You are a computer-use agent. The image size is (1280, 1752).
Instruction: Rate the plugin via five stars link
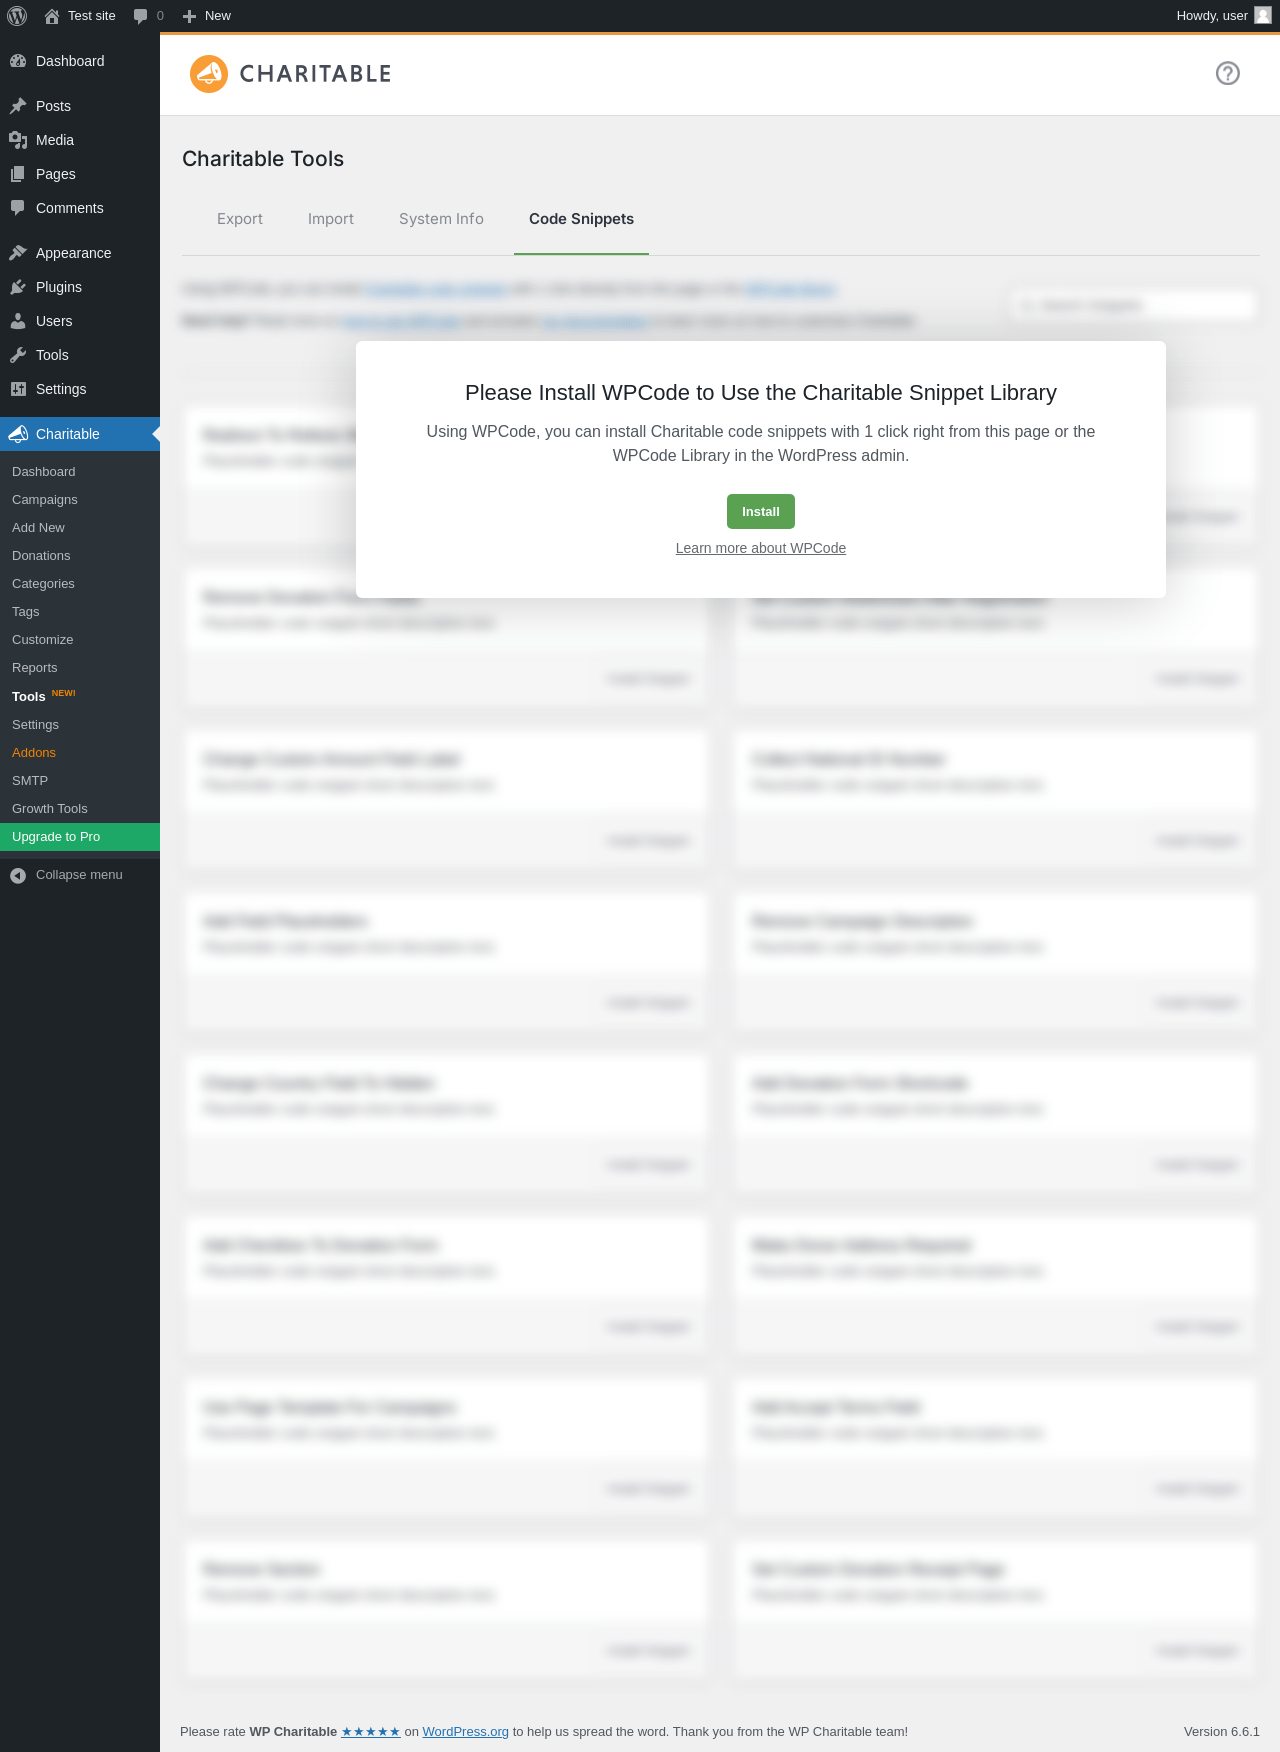click(371, 1731)
